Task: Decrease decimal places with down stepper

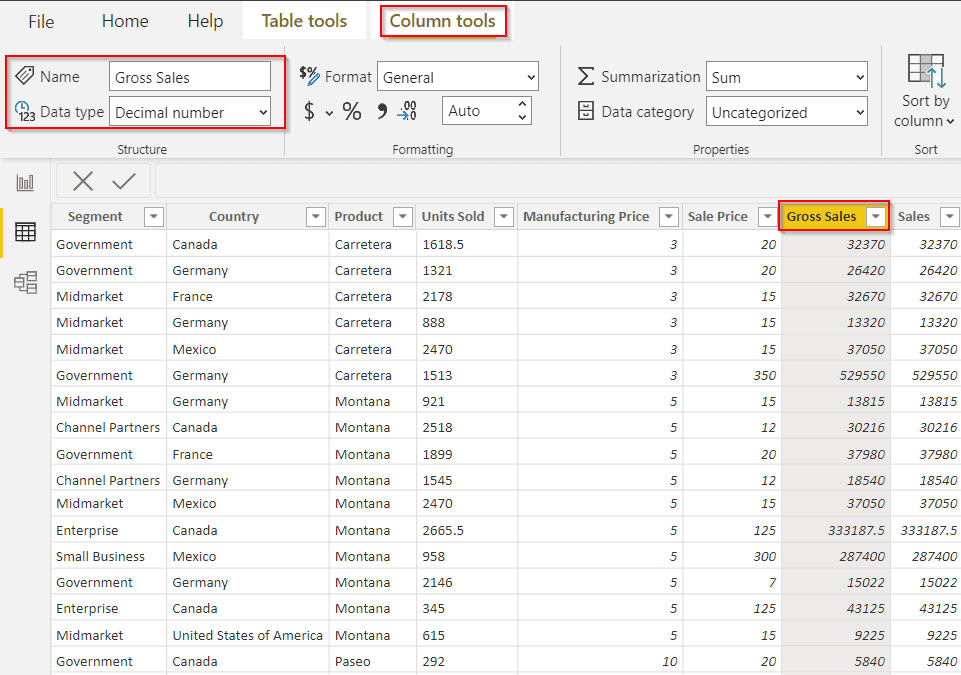Action: (522, 117)
